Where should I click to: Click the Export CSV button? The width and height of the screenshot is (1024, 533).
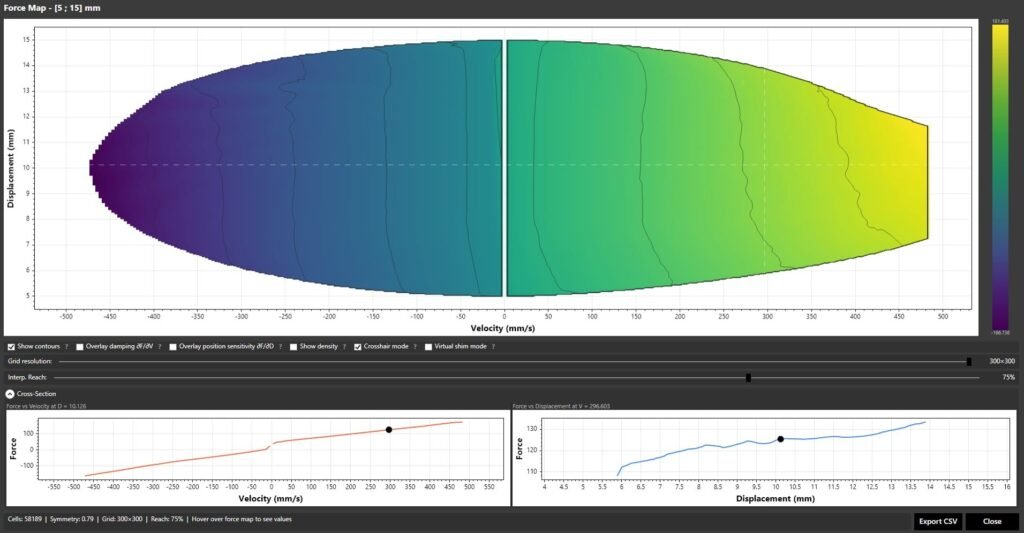click(x=938, y=521)
